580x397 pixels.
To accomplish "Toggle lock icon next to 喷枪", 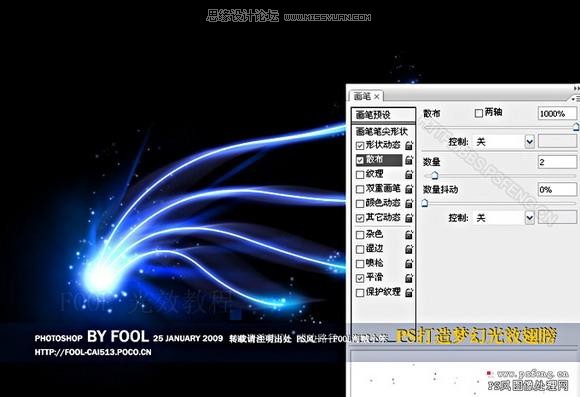I will 409,263.
